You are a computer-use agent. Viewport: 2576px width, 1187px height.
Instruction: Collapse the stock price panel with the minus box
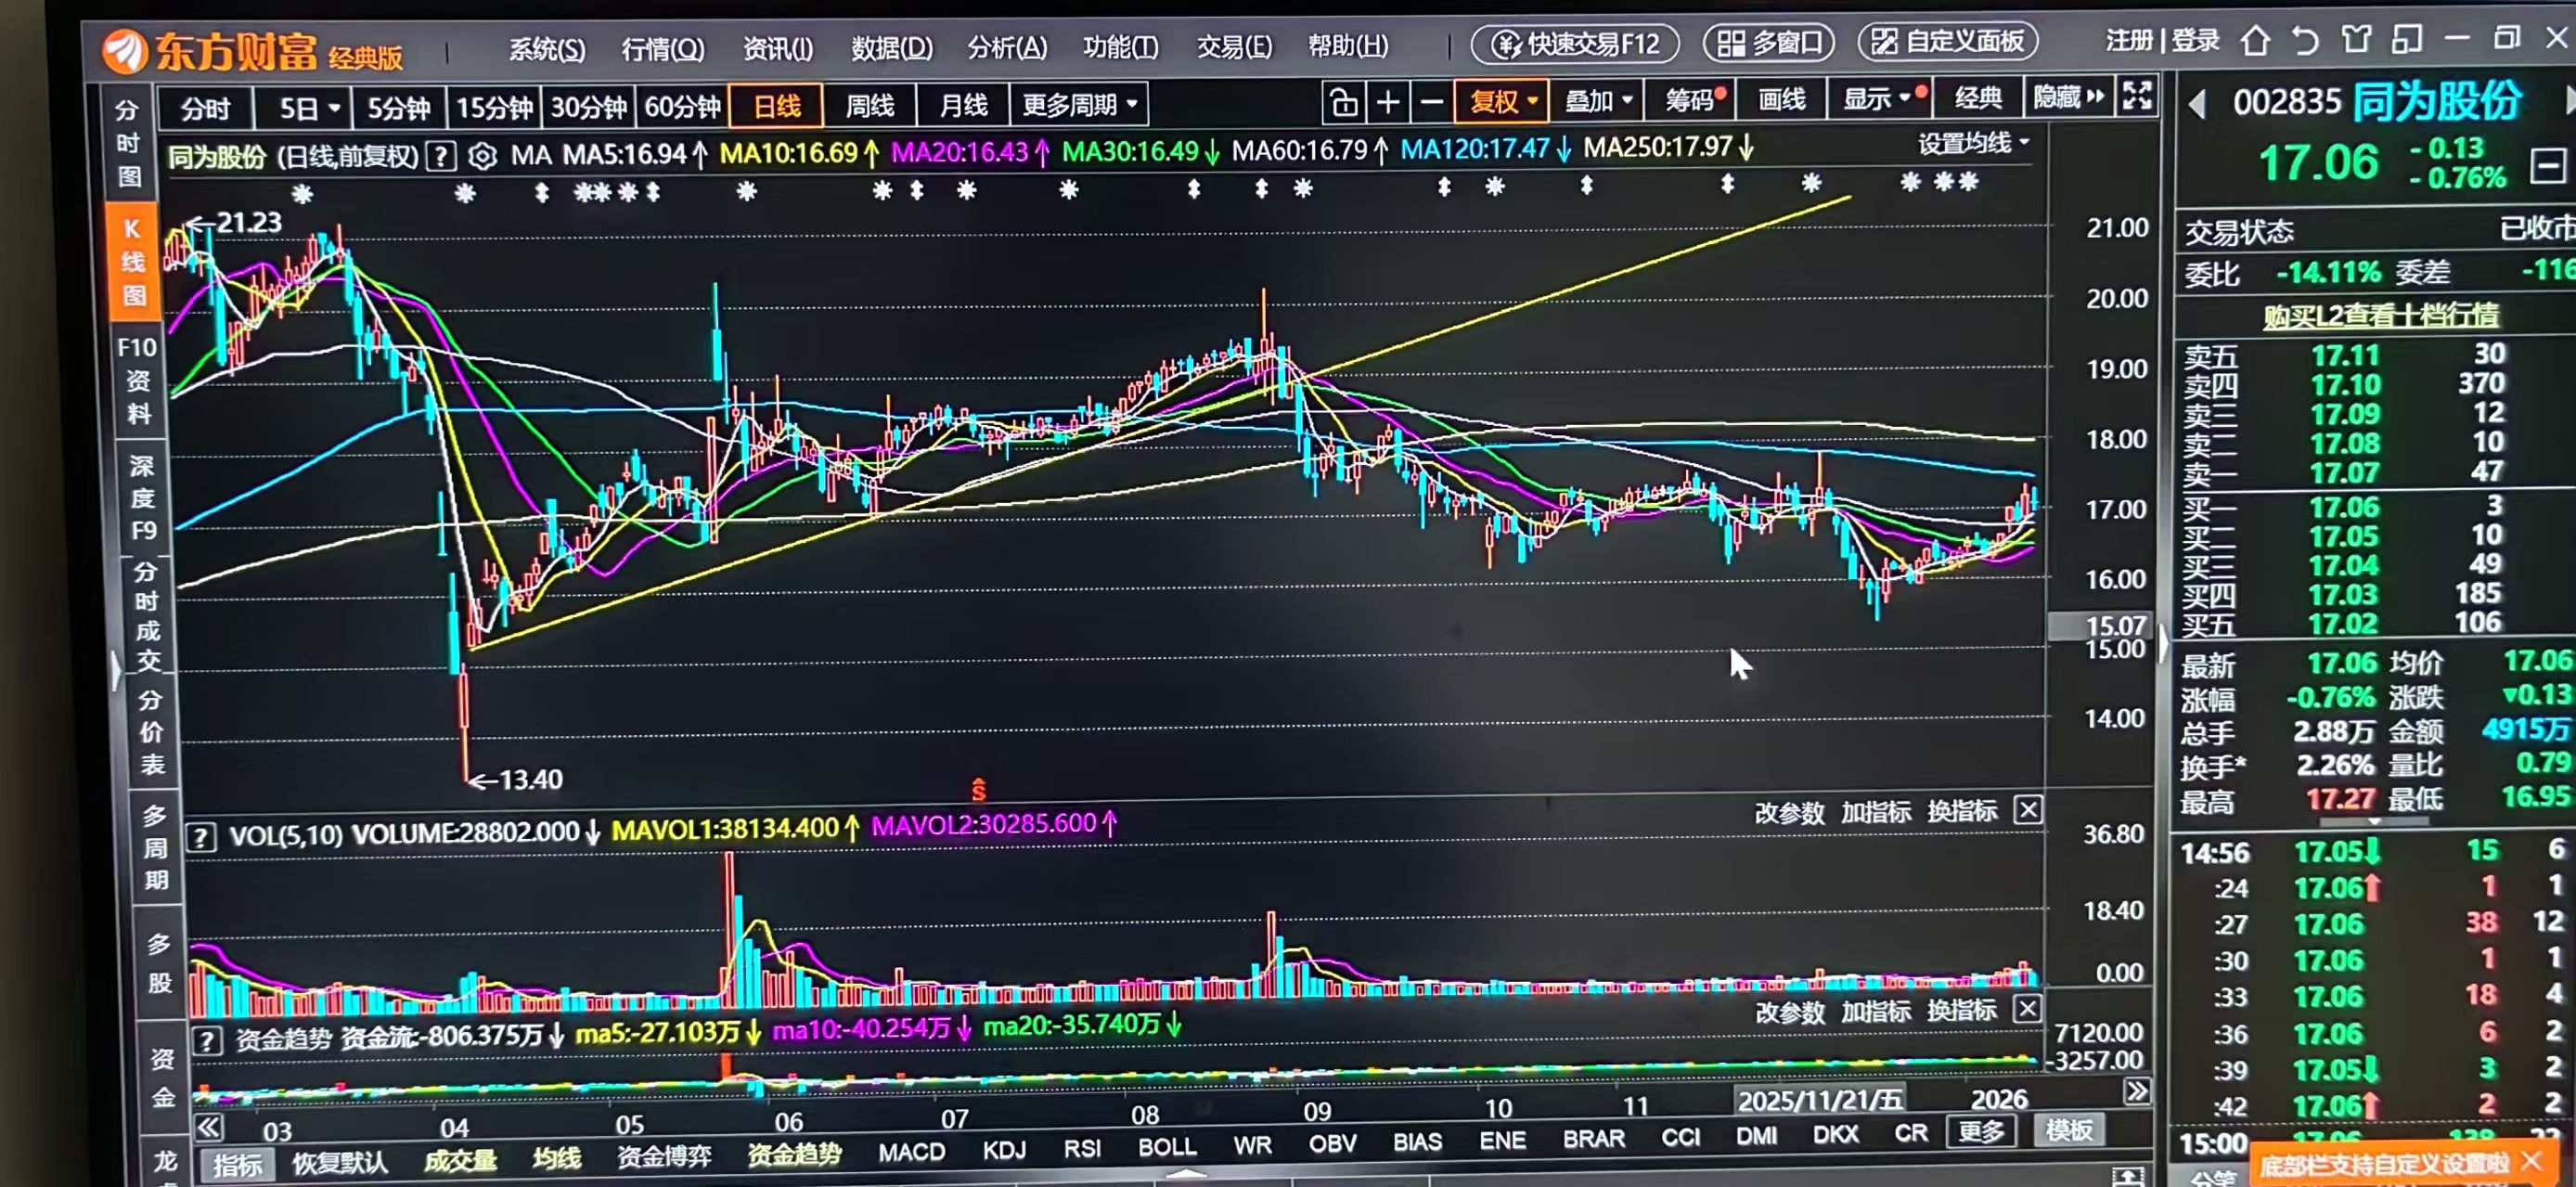tap(2548, 166)
